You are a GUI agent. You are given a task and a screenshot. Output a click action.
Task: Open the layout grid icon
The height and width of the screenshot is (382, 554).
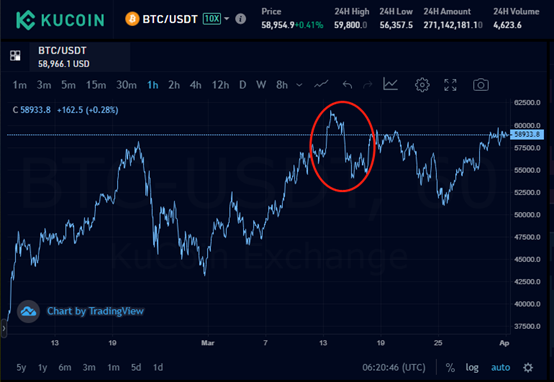click(x=15, y=55)
